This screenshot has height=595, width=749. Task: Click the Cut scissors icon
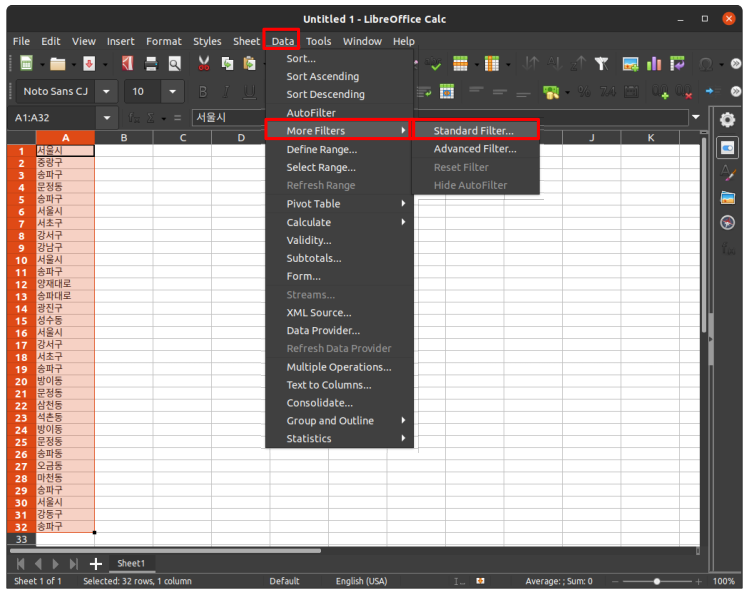click(204, 64)
